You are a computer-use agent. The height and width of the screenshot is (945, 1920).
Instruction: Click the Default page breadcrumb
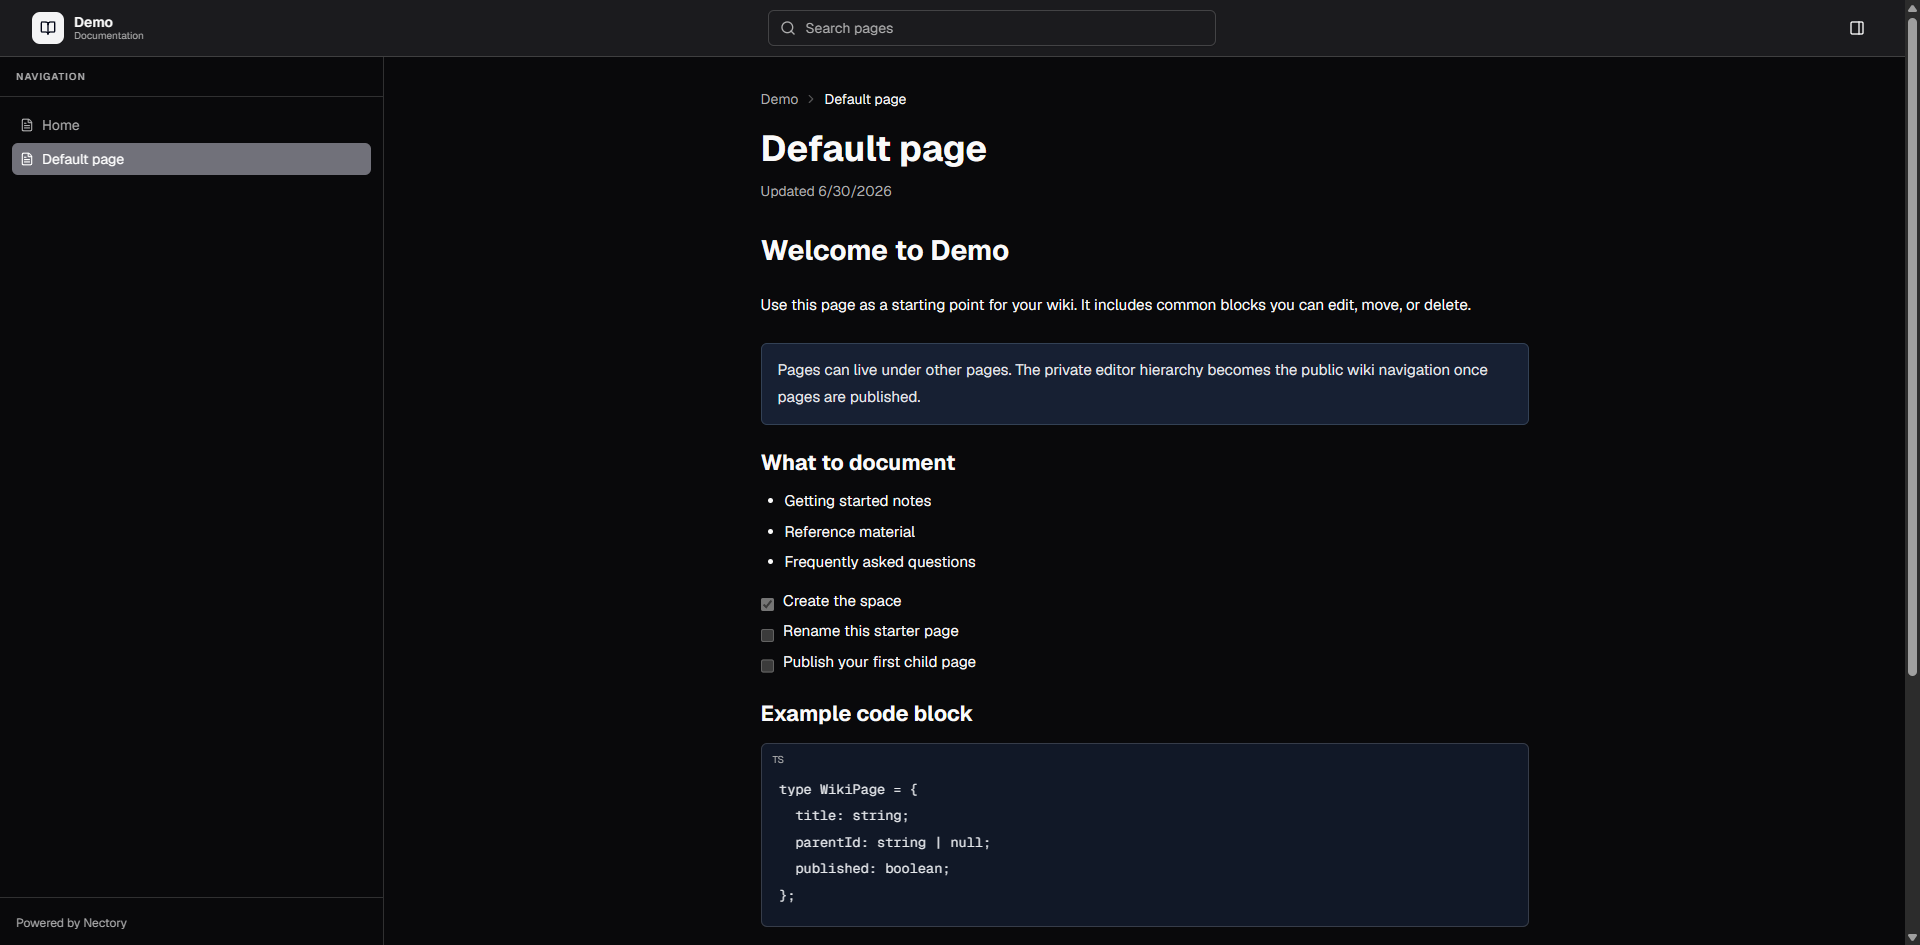coord(865,99)
